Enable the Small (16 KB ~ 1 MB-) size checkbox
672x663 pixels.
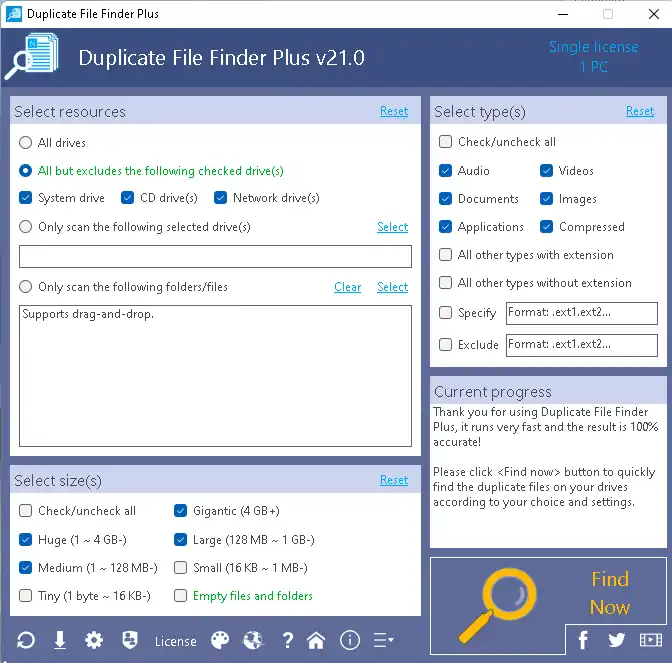tap(180, 568)
